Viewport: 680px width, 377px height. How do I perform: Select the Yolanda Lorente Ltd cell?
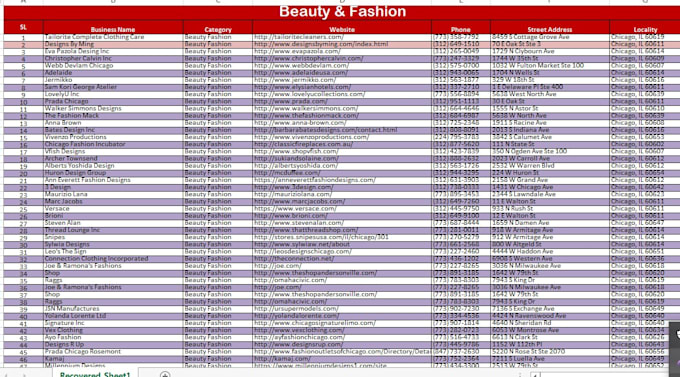click(113, 316)
